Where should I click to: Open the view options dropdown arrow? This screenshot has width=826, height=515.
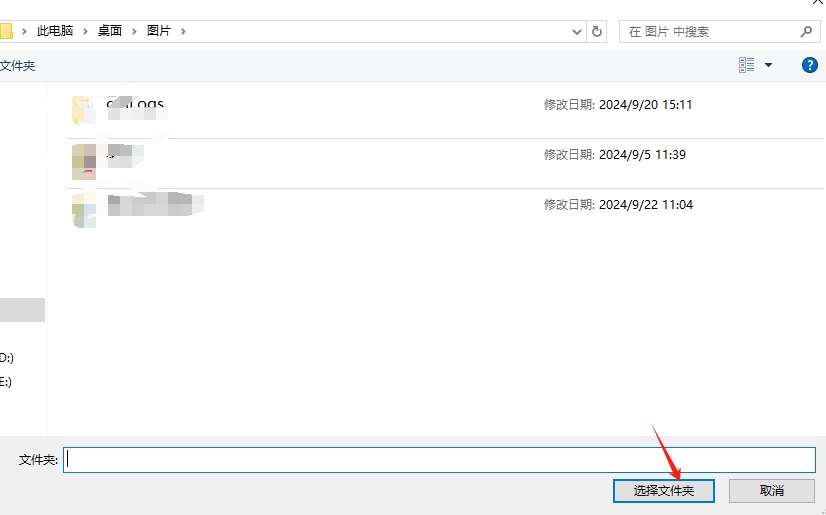tap(769, 65)
